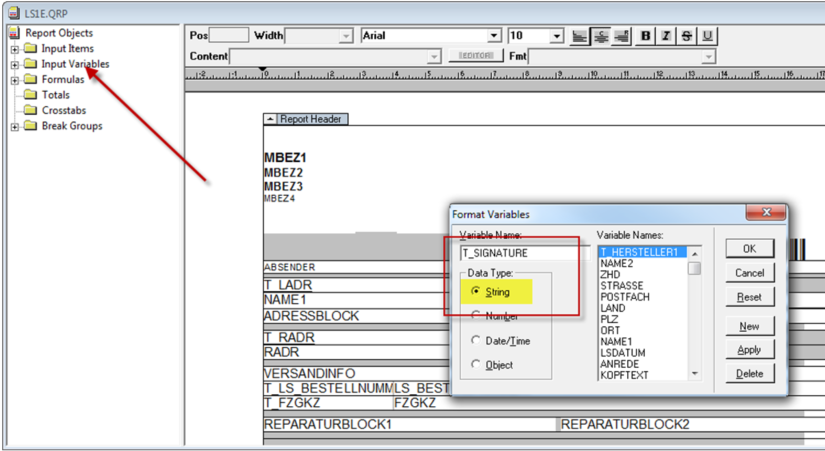Viewport: 825px width, 451px height.
Task: Click the align right icon
Action: [621, 36]
